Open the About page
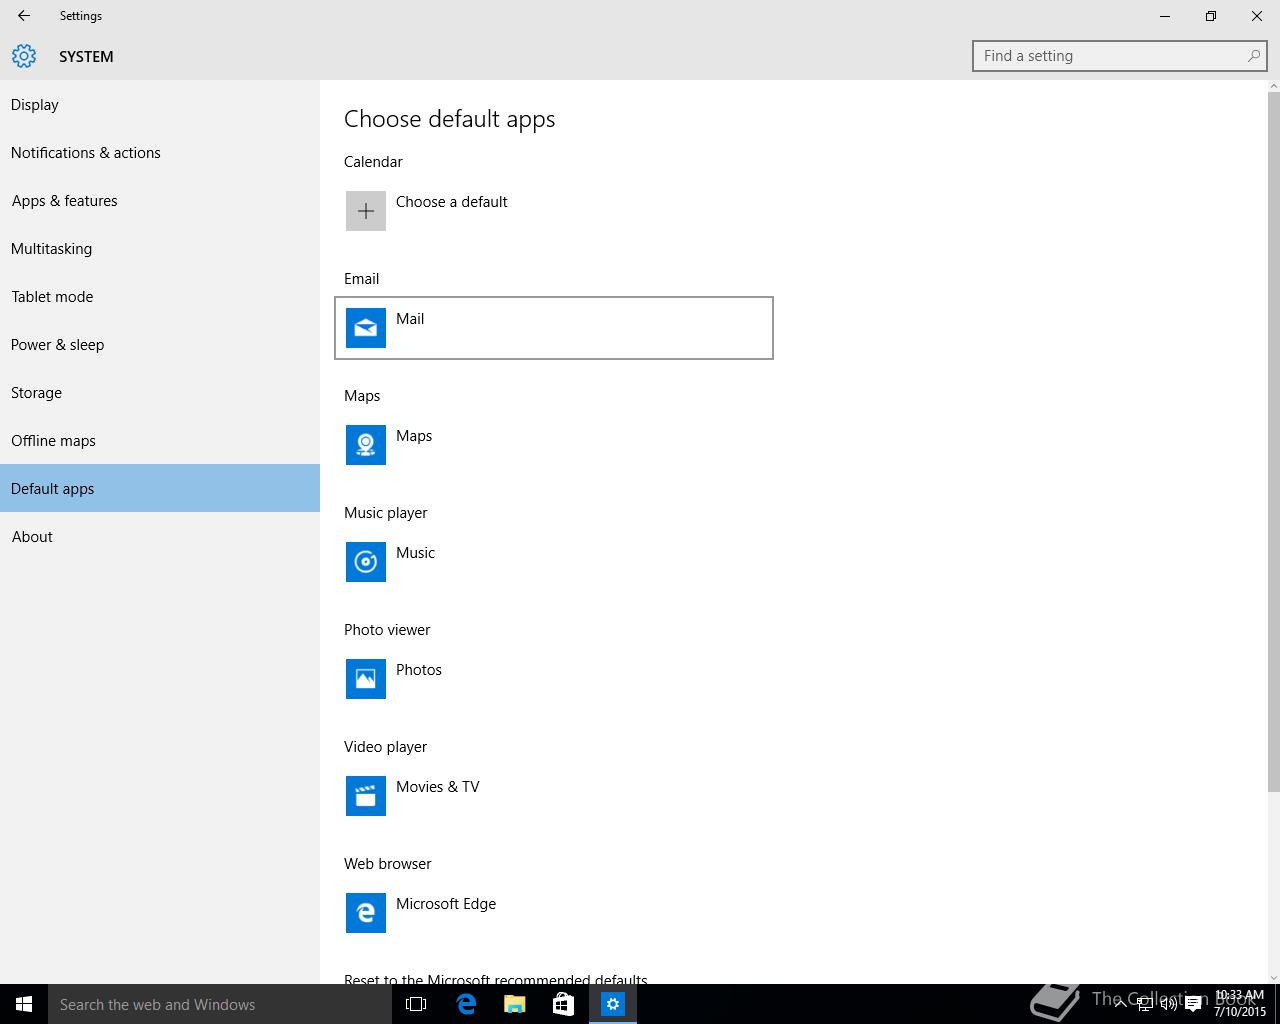1280x1024 pixels. click(x=160, y=537)
